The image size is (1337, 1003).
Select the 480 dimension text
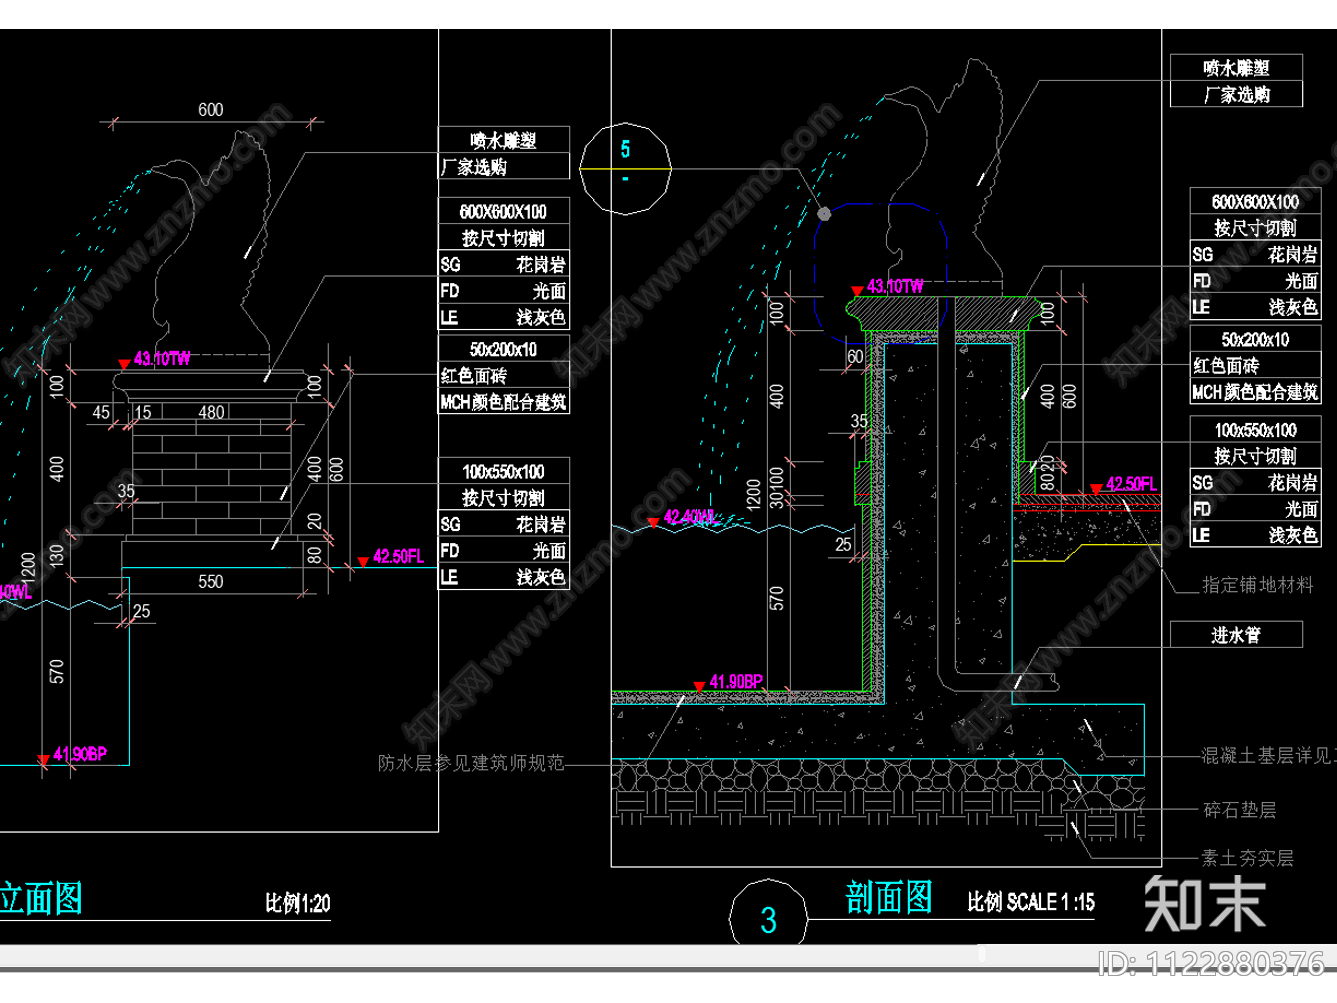click(211, 412)
